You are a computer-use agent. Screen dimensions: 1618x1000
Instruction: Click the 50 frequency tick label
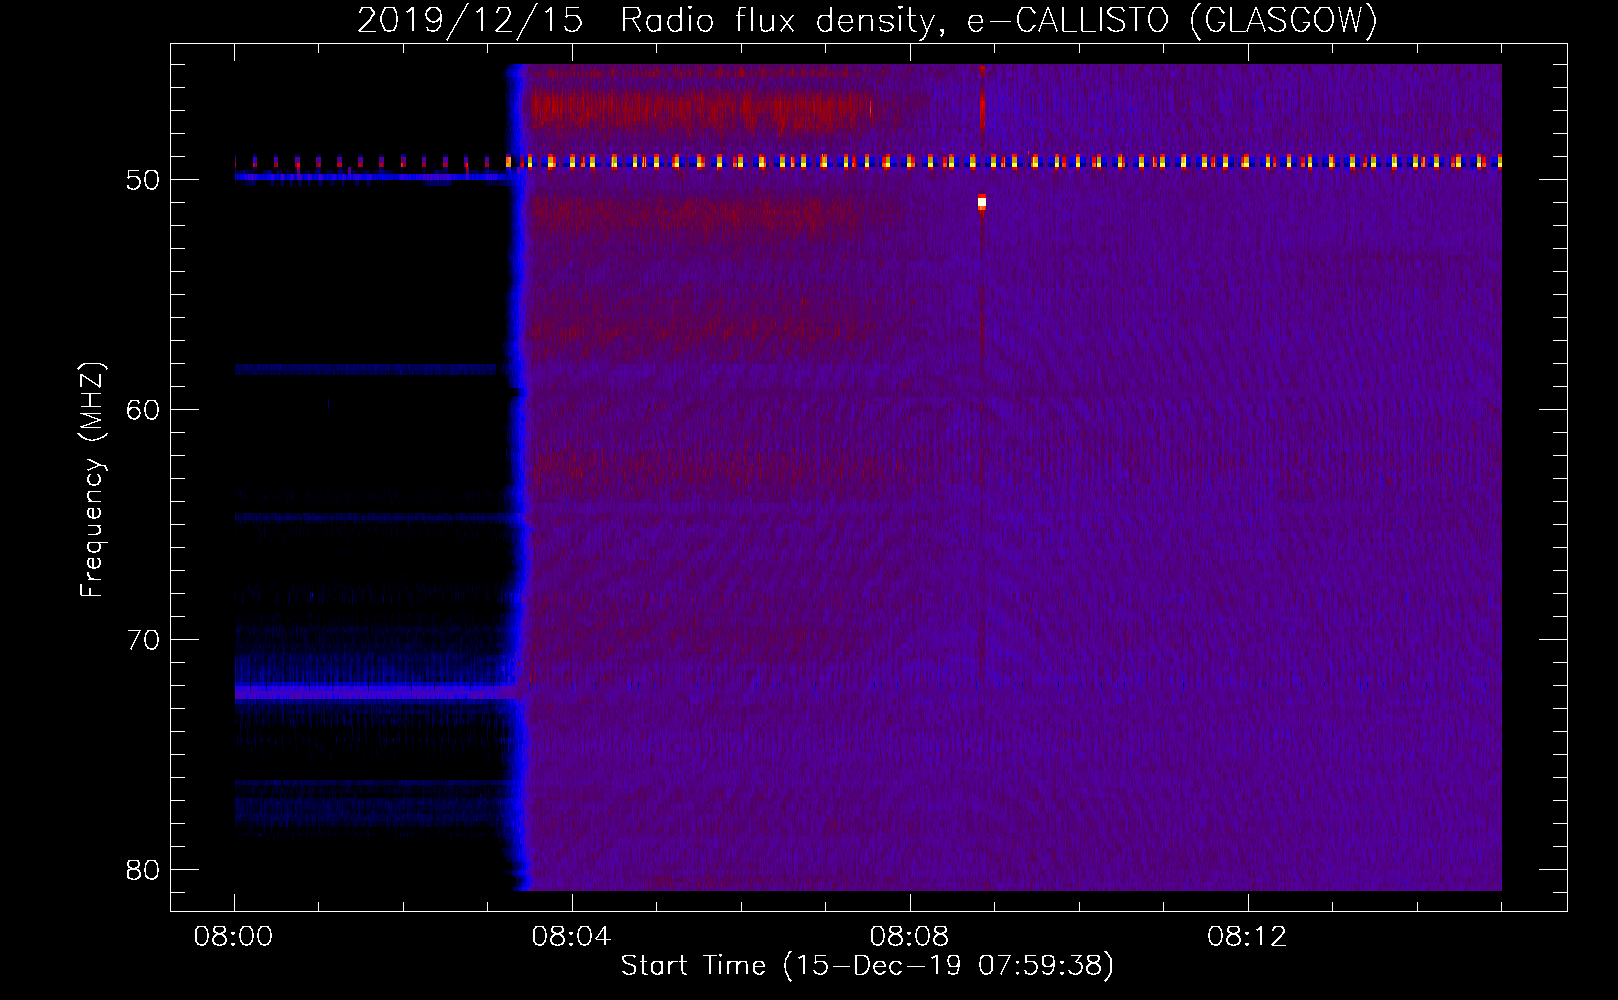[x=143, y=180]
